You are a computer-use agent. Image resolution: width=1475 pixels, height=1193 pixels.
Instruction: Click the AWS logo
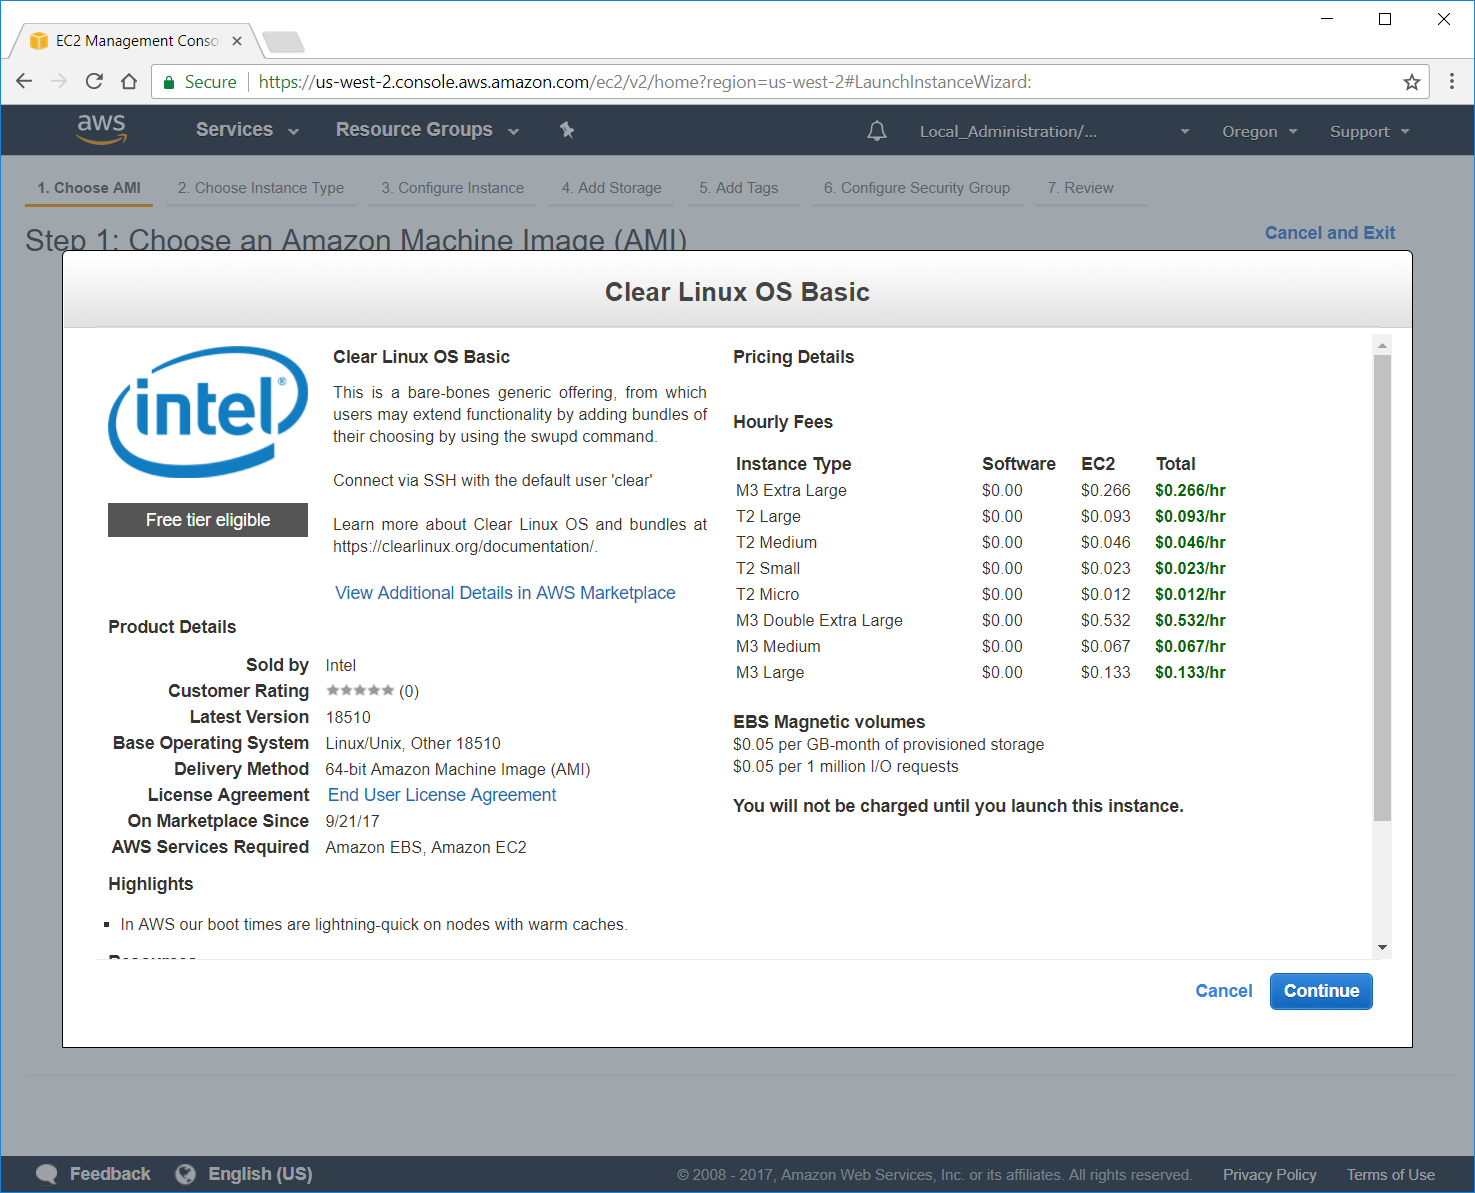[101, 129]
